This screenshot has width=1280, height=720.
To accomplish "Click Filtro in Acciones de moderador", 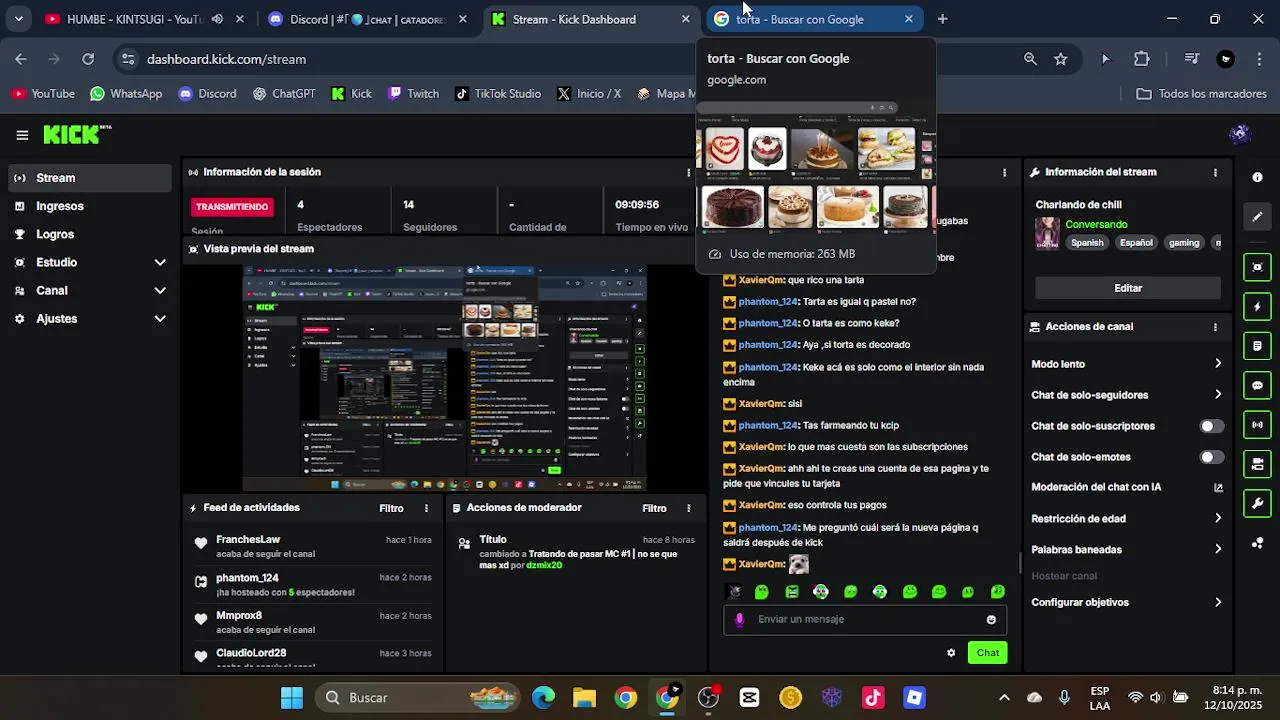I will point(654,508).
